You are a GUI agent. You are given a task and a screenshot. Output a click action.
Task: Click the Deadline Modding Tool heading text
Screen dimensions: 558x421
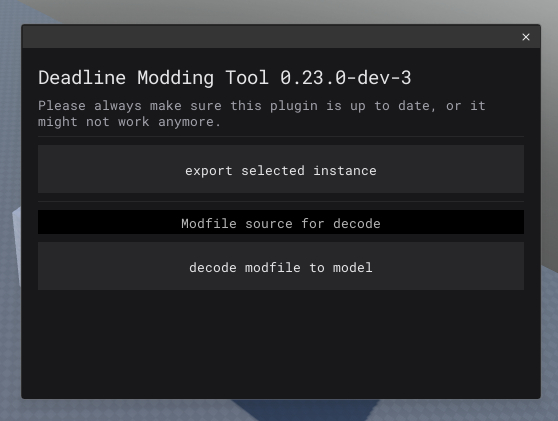(x=153, y=78)
